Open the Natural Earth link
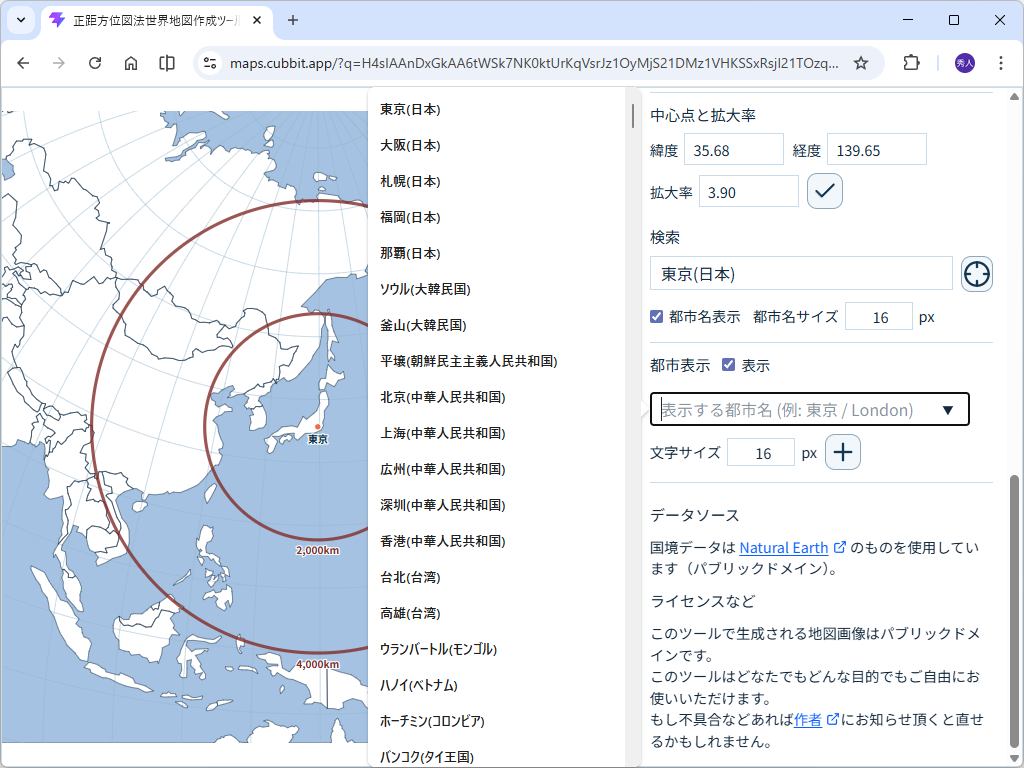 [786, 547]
